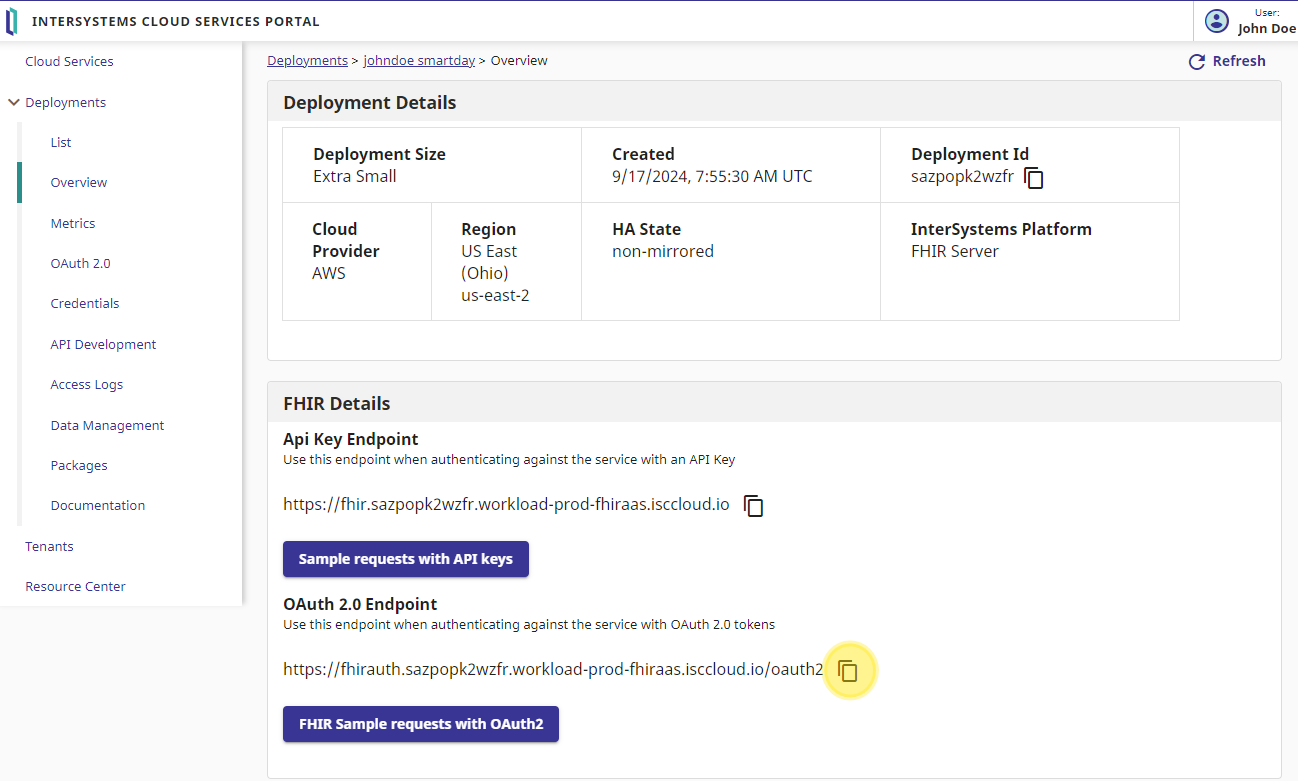This screenshot has height=781, width=1298.
Task: Click the non-mirrored HA State value
Action: (x=663, y=251)
